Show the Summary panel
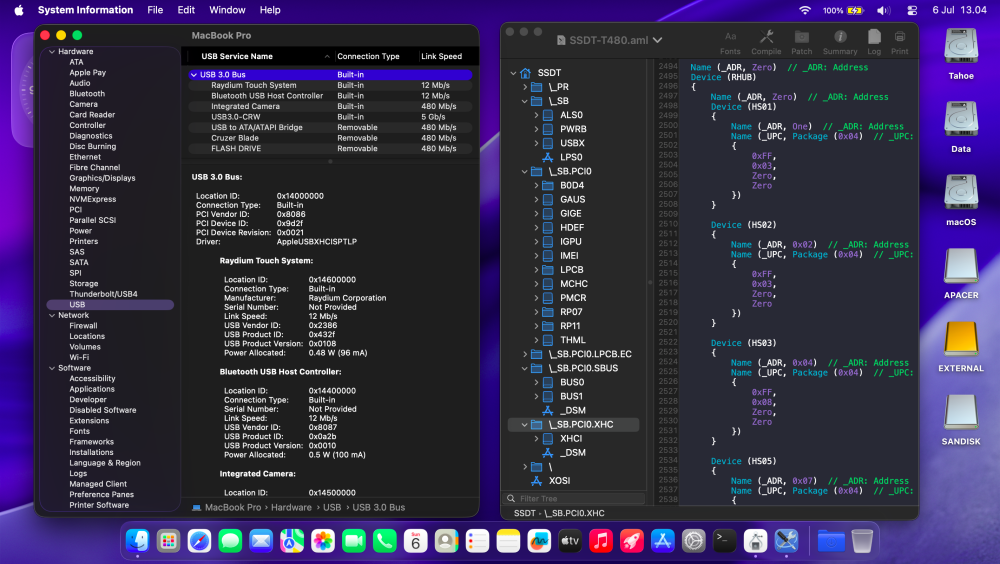The height and width of the screenshot is (564, 1000). [x=840, y=42]
